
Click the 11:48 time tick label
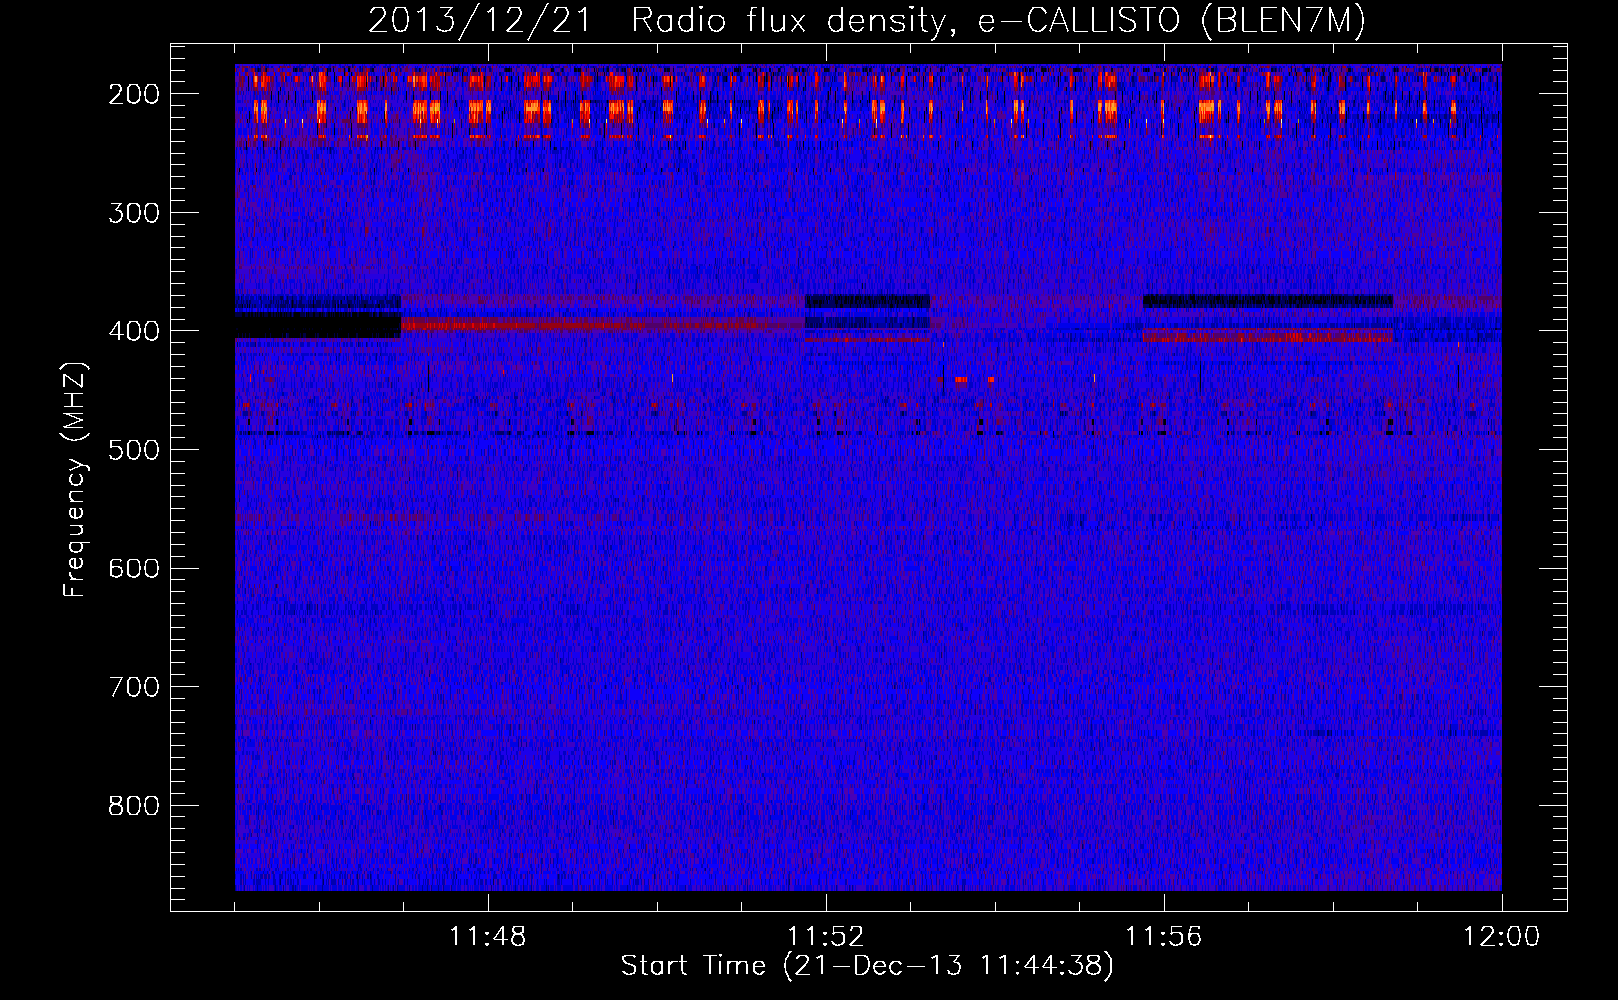click(488, 937)
